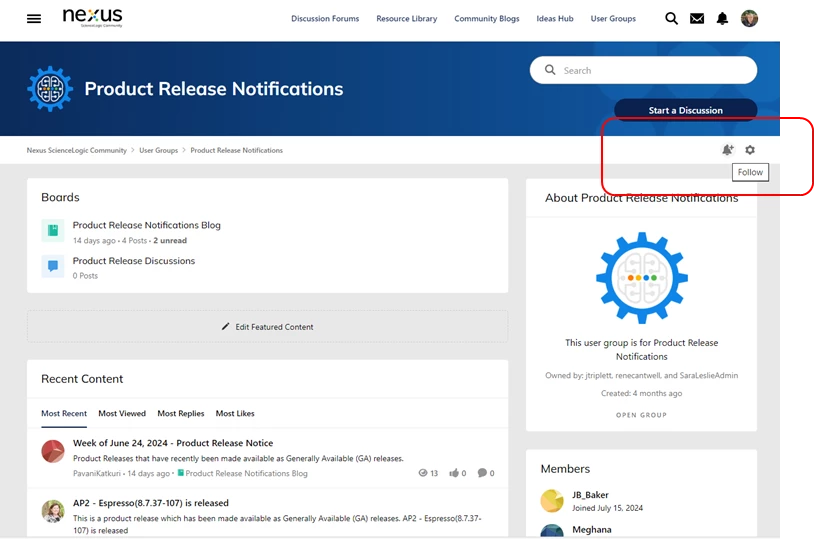
Task: Click Product Release Notifications breadcrumb
Action: (236, 150)
